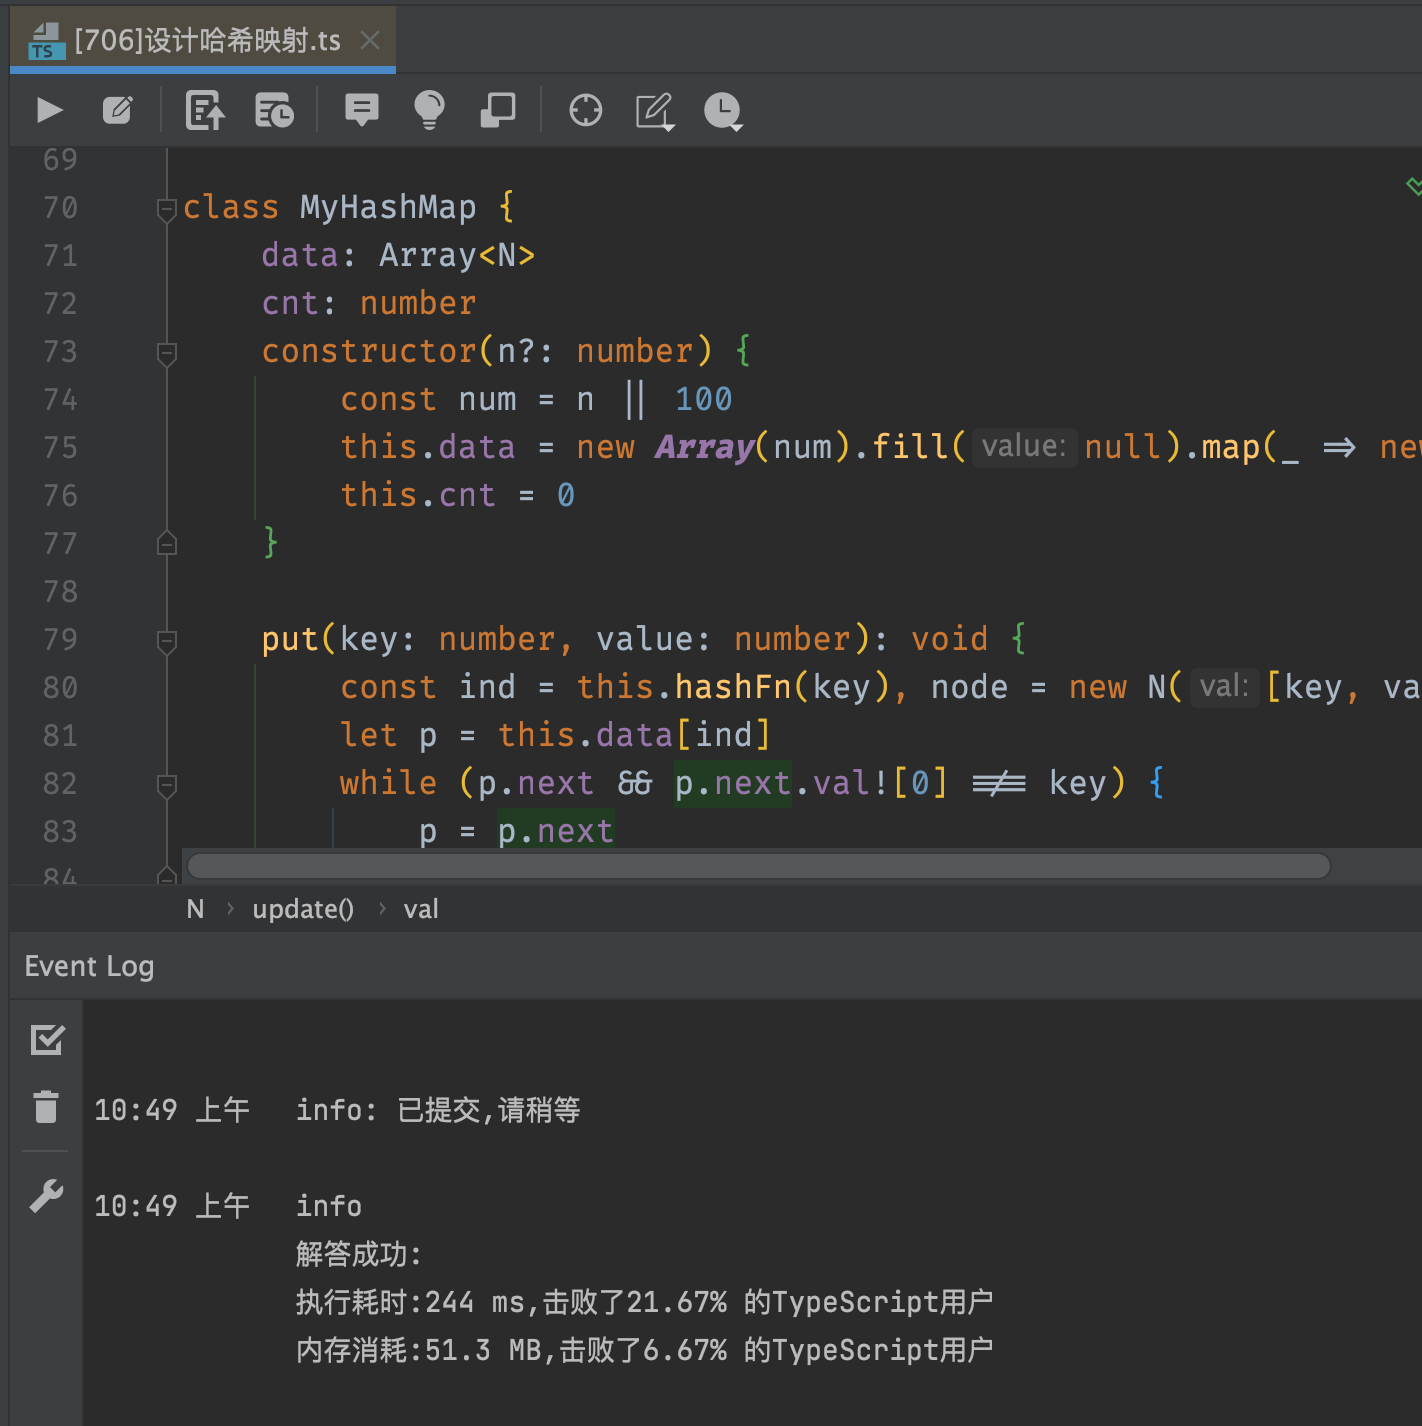Click the horizontal editor scrollbar
1422x1426 pixels.
pyautogui.click(x=758, y=866)
